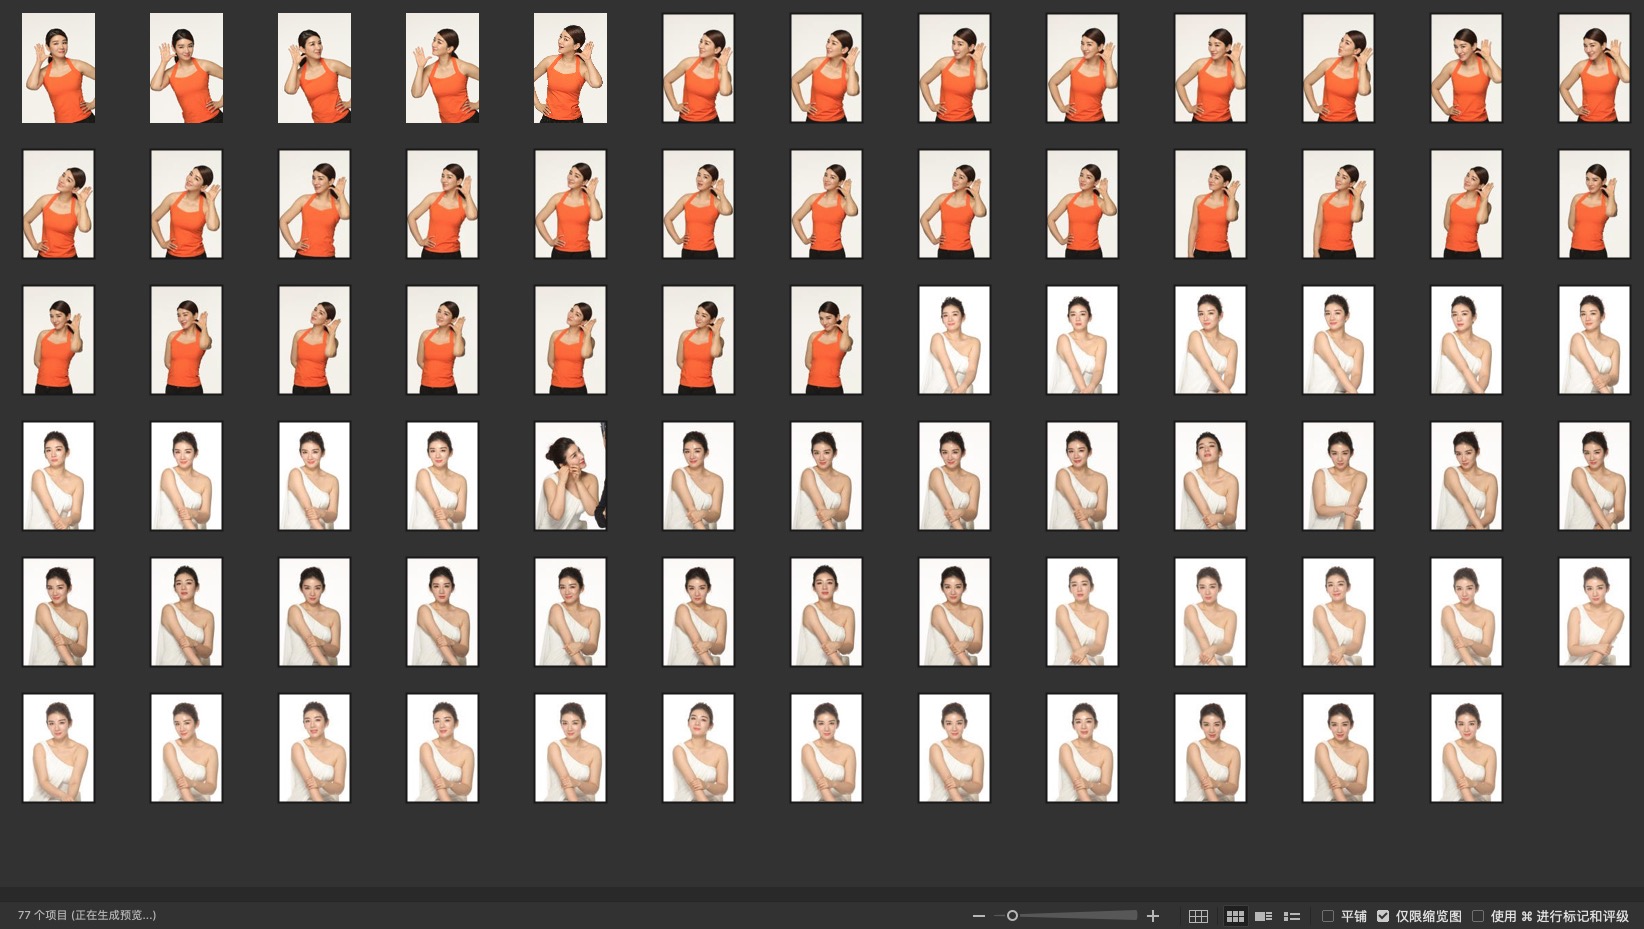
Task: Select the first thumbnail in the bottom row
Action: (x=58, y=748)
